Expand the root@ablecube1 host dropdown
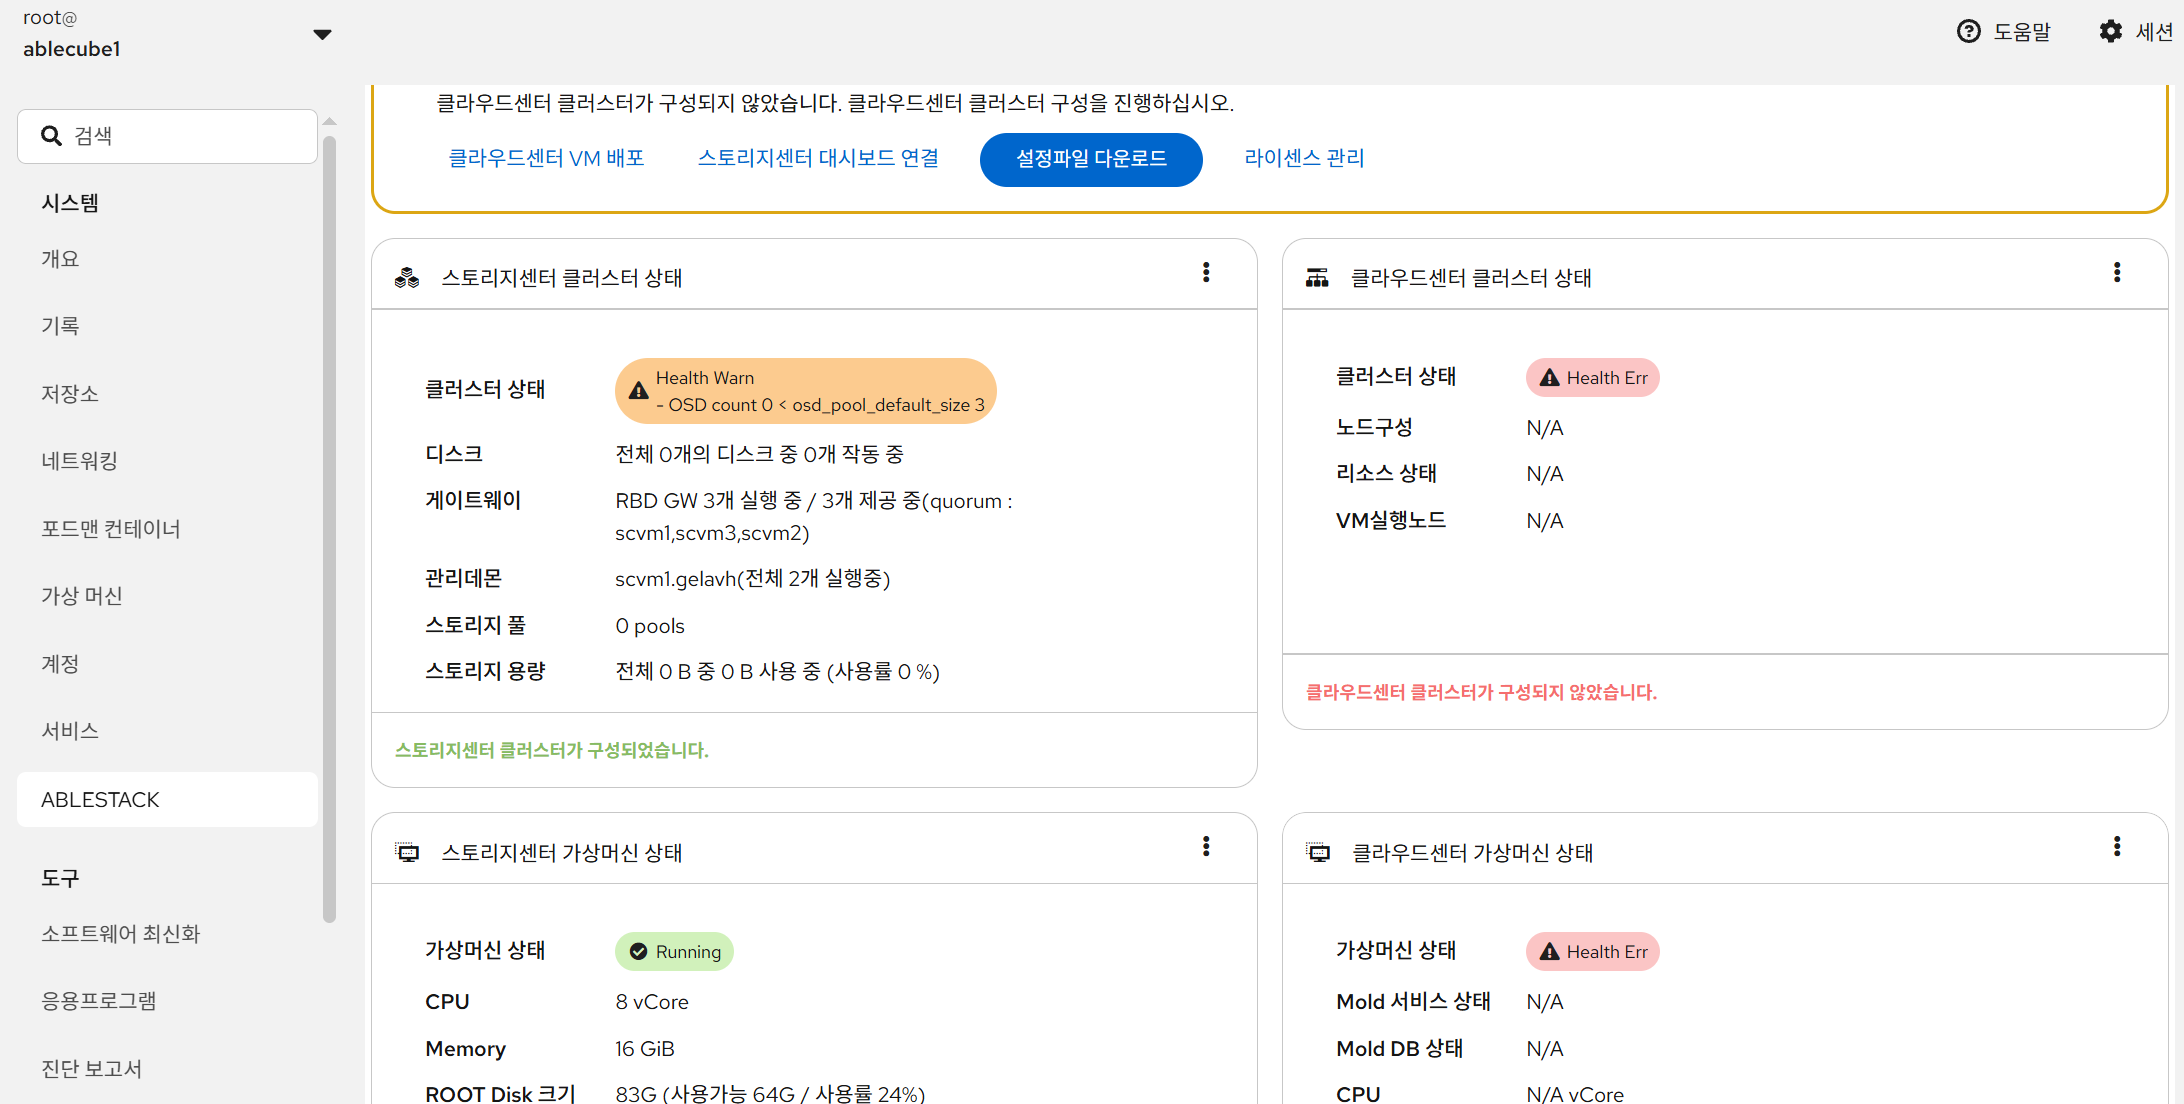The image size is (2184, 1104). (322, 34)
